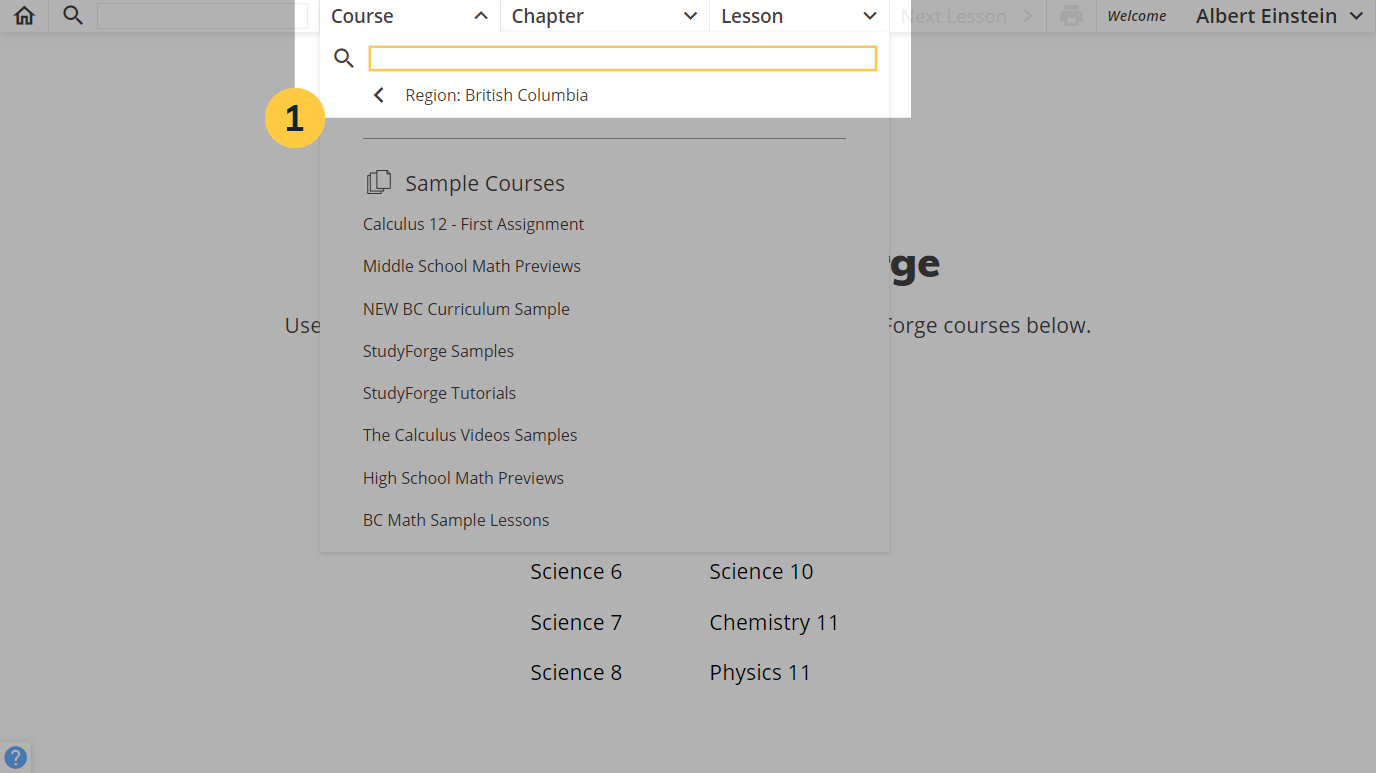Click the home icon in the toolbar
This screenshot has width=1376, height=773.
coord(23,15)
